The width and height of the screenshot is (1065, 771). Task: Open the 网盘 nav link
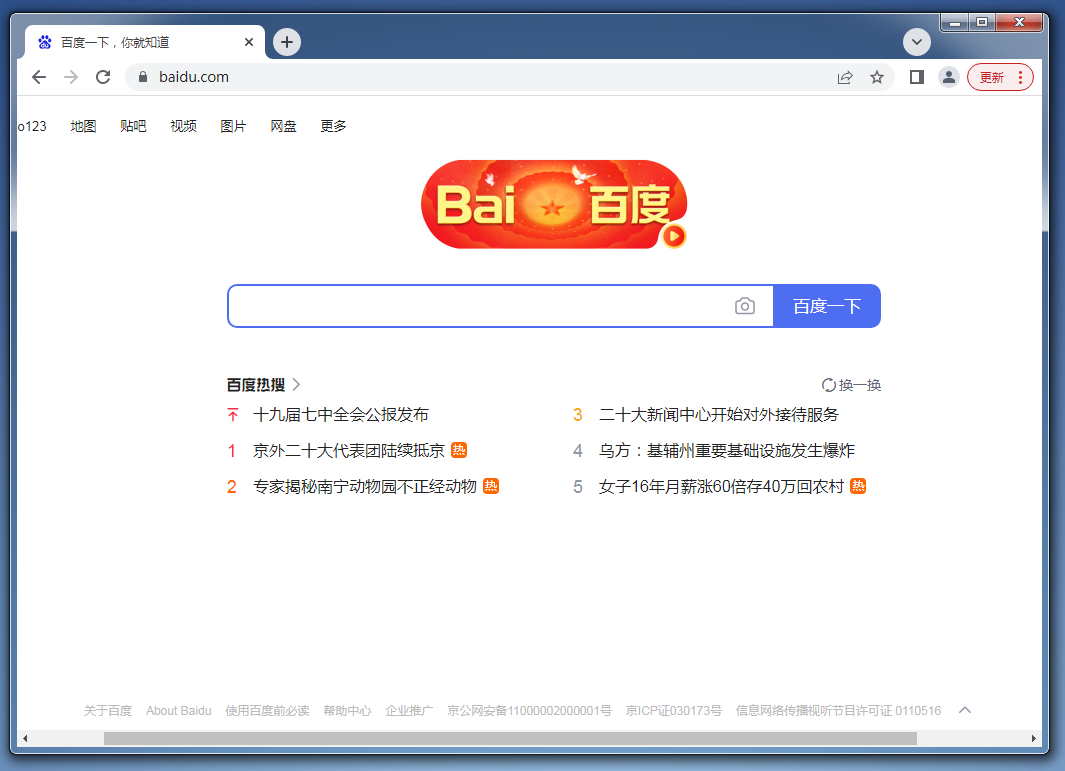click(283, 126)
